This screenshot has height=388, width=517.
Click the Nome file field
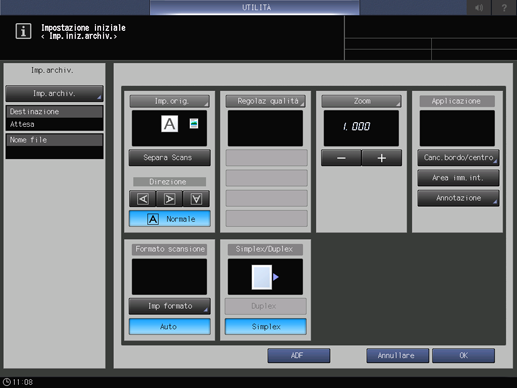click(54, 146)
